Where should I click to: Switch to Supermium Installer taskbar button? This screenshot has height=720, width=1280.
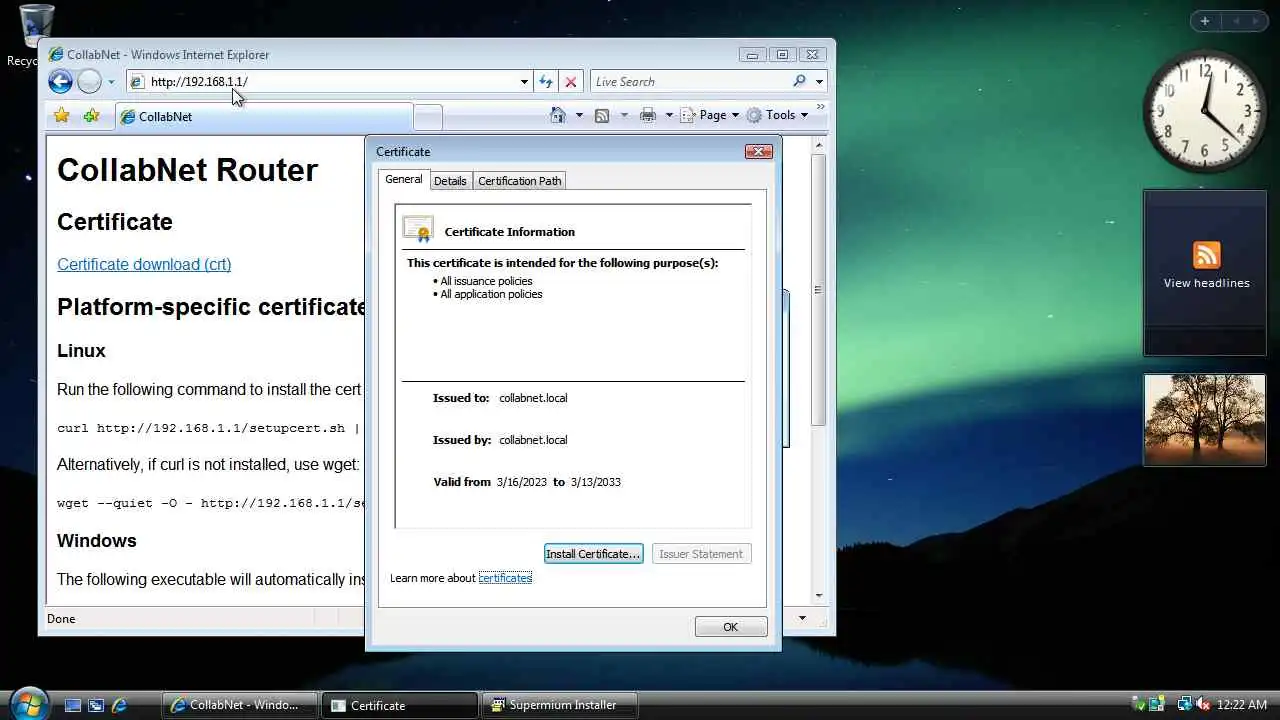tap(562, 705)
